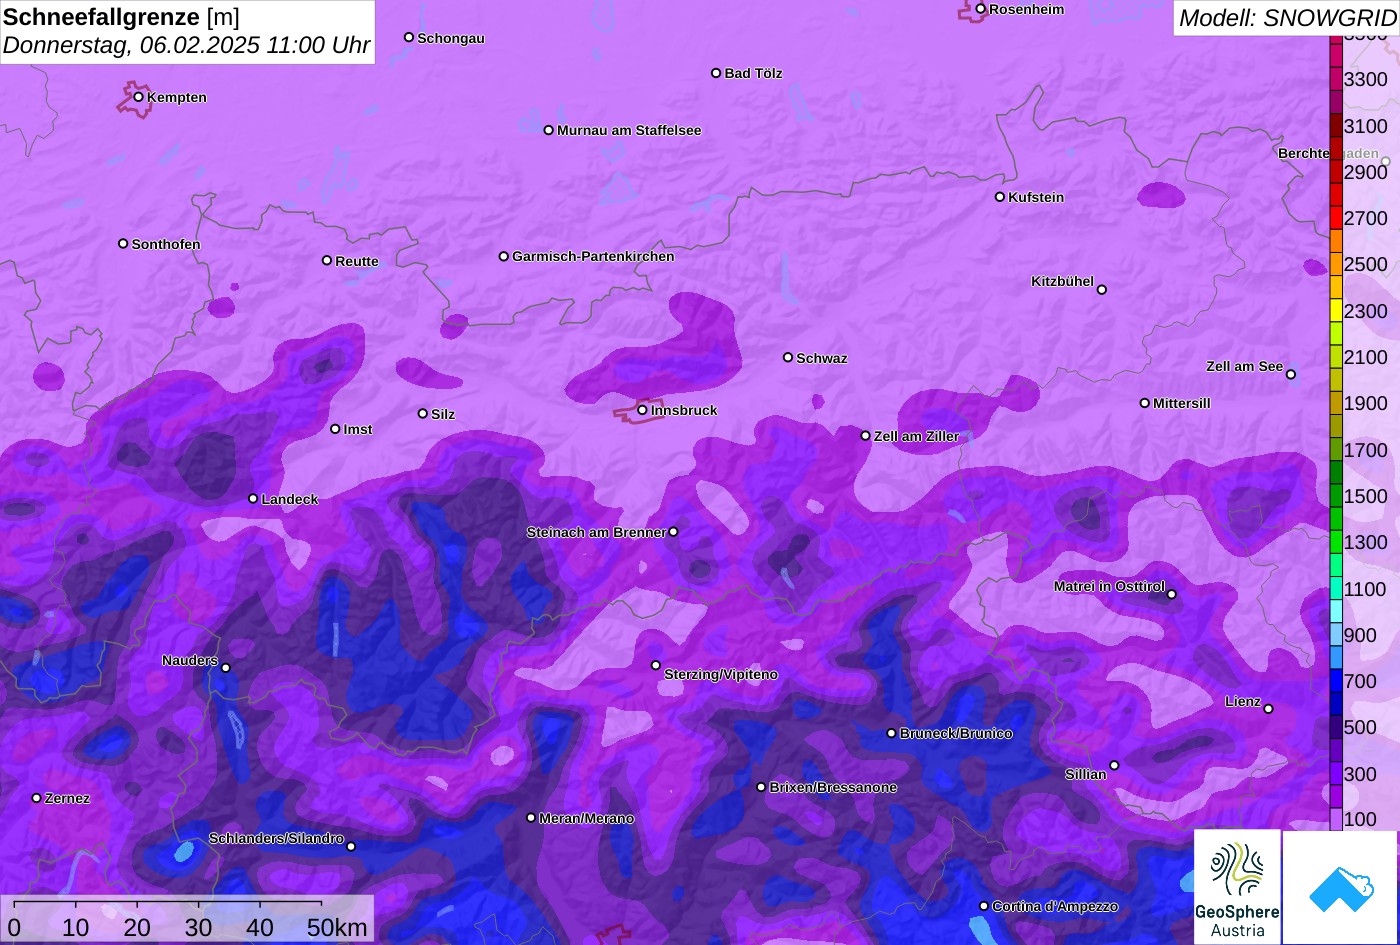Click the Reutte label

[x=357, y=262]
